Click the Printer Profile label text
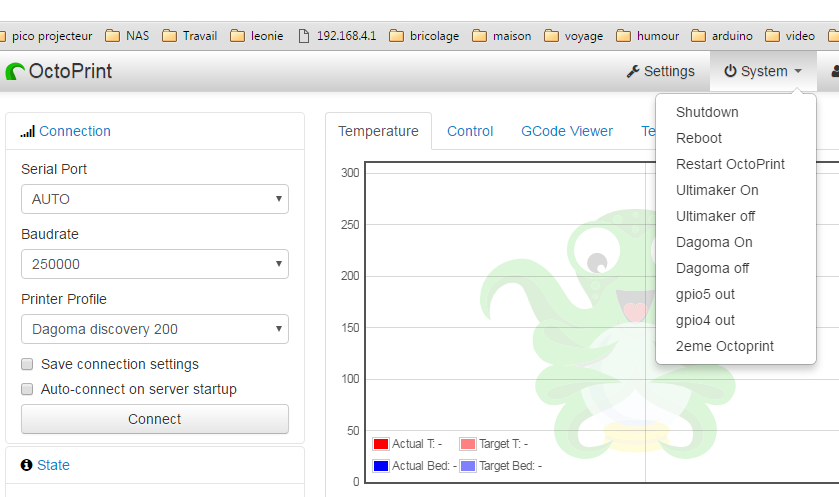 point(64,299)
